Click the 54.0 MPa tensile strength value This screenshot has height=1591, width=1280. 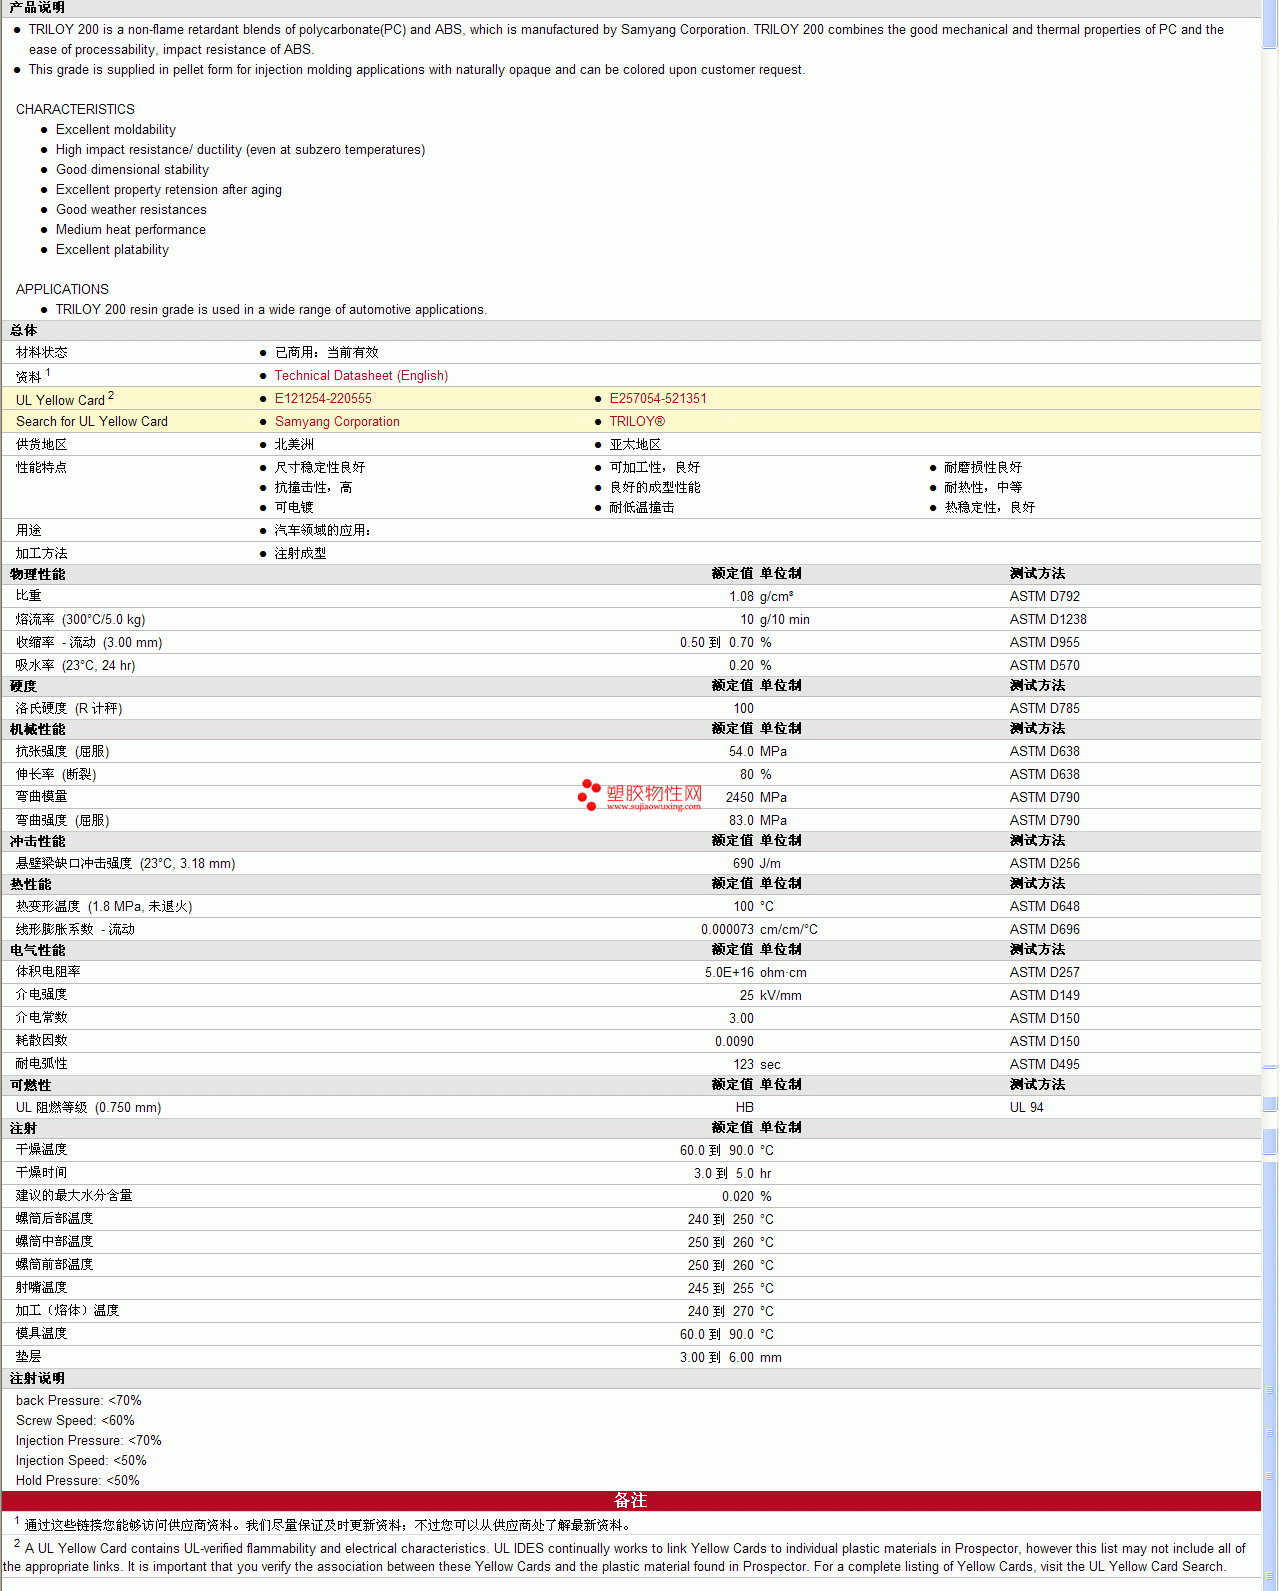coord(758,752)
